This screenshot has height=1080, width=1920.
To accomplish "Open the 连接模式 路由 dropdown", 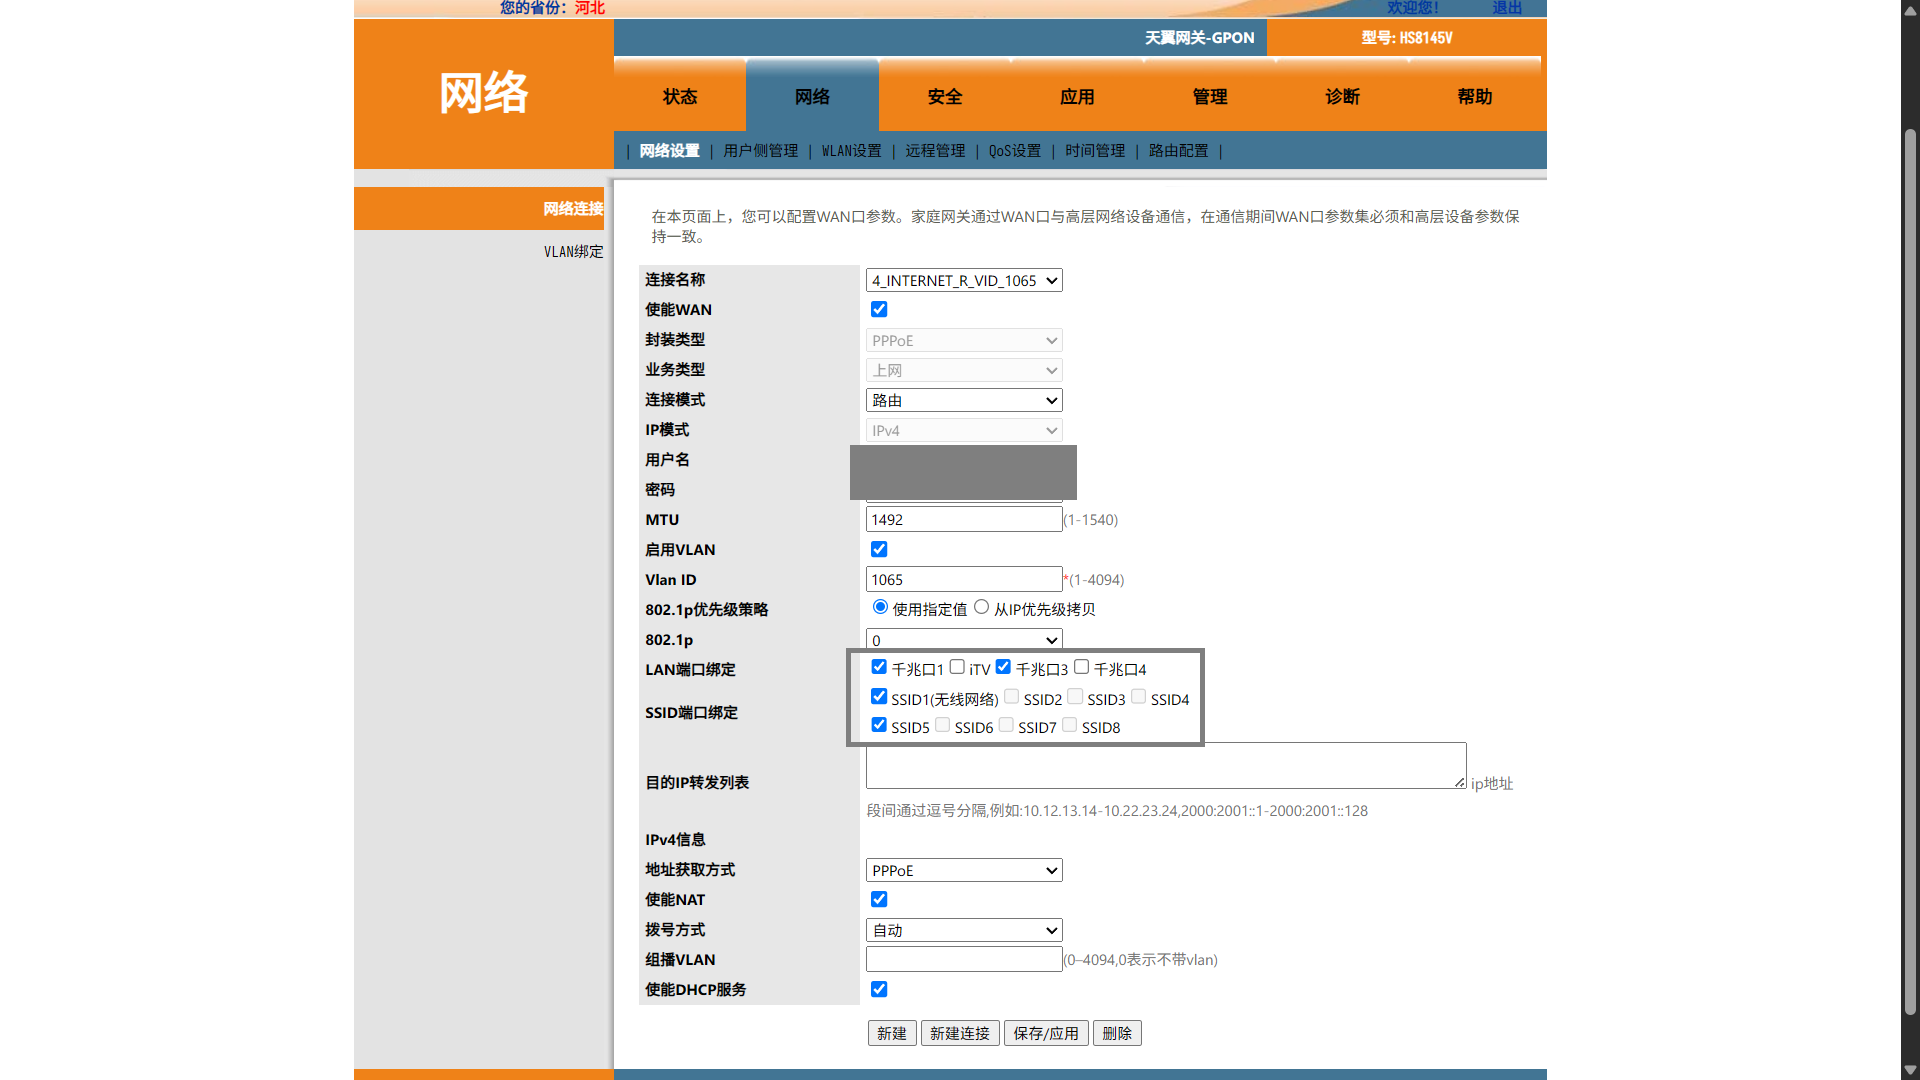I will tap(964, 401).
